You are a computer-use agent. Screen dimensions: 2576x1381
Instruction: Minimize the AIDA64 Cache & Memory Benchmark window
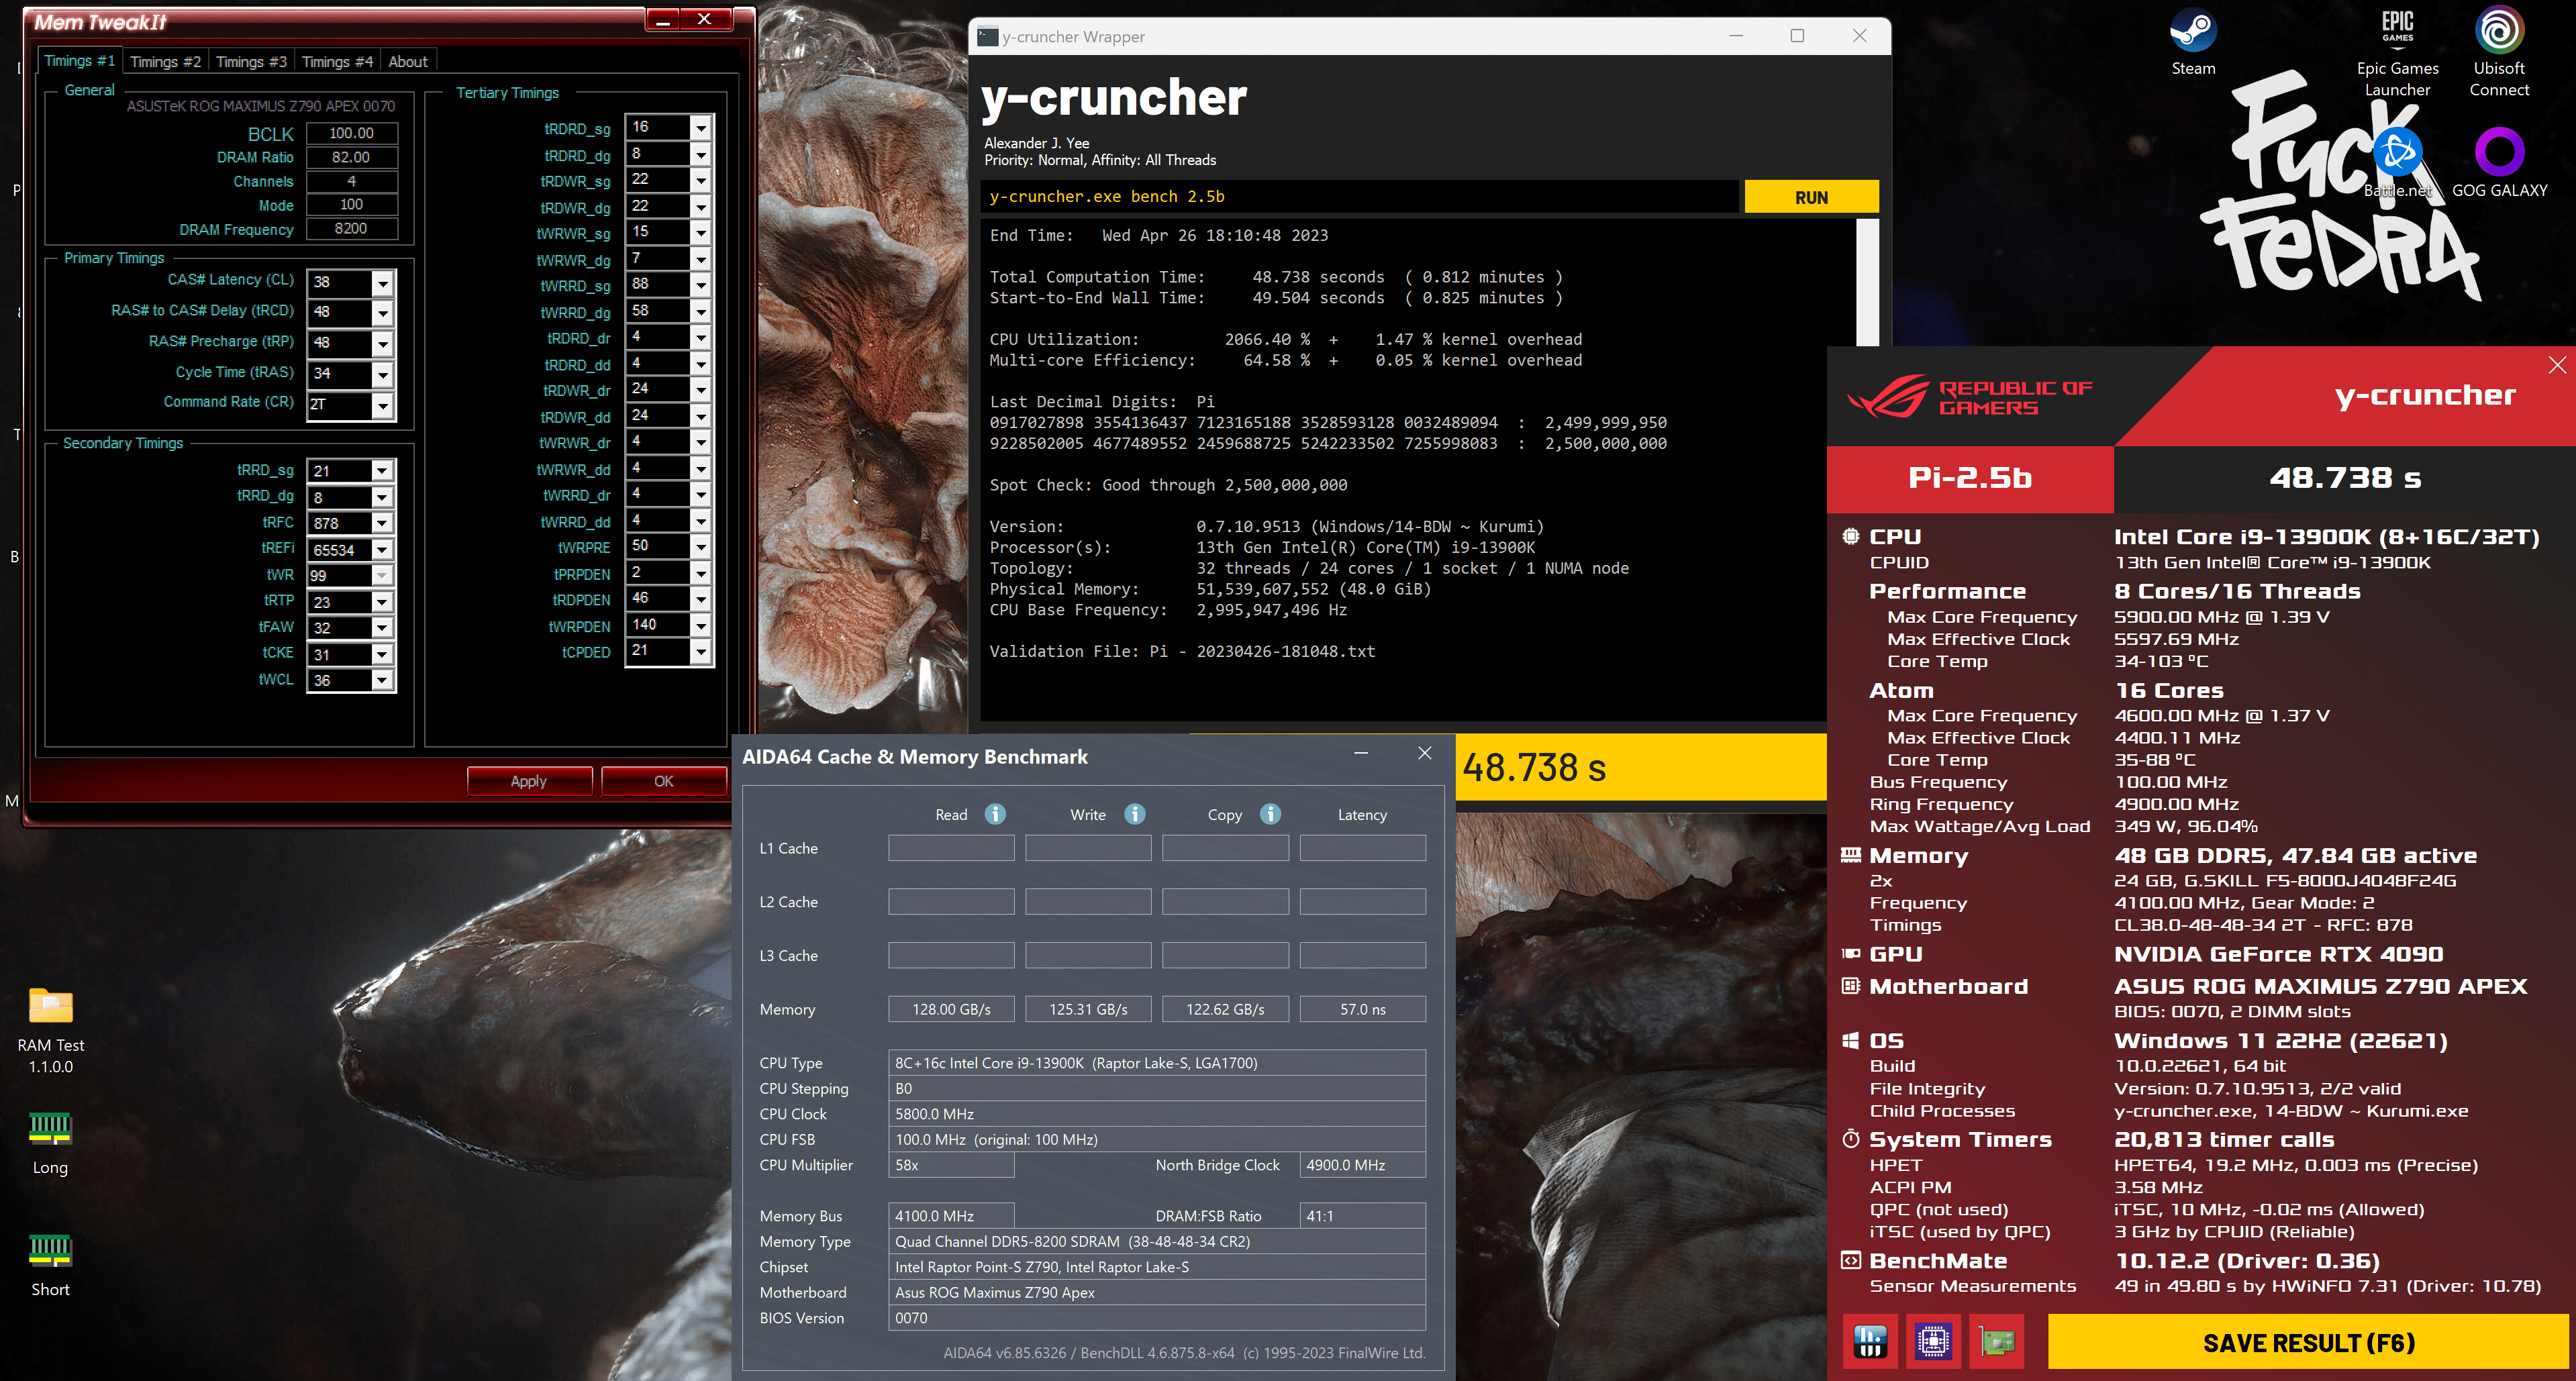pyautogui.click(x=1360, y=753)
